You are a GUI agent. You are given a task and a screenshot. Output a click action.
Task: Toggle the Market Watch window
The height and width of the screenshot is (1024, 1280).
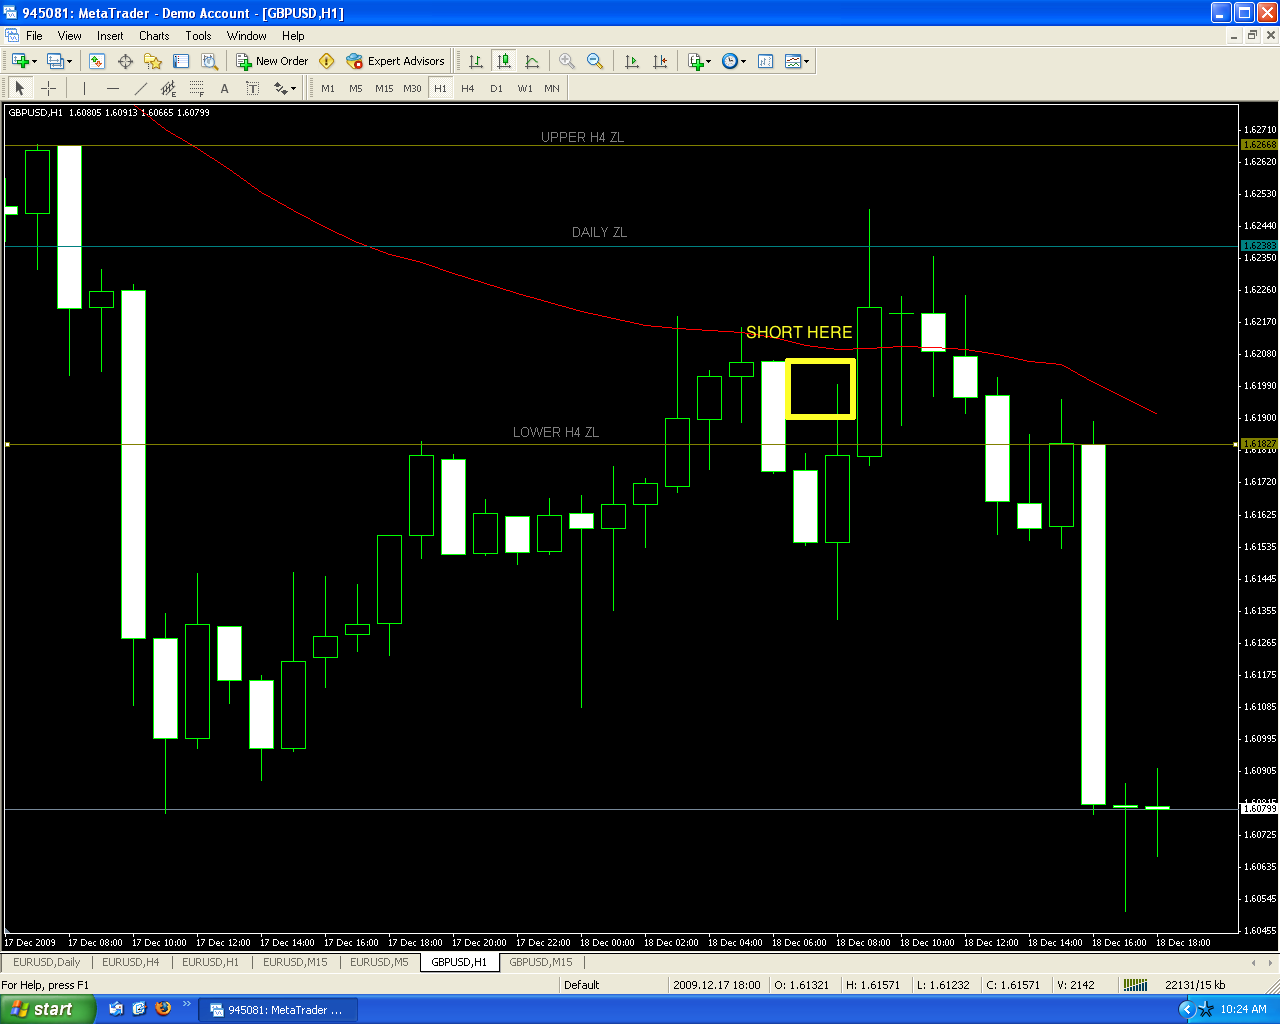click(x=97, y=61)
